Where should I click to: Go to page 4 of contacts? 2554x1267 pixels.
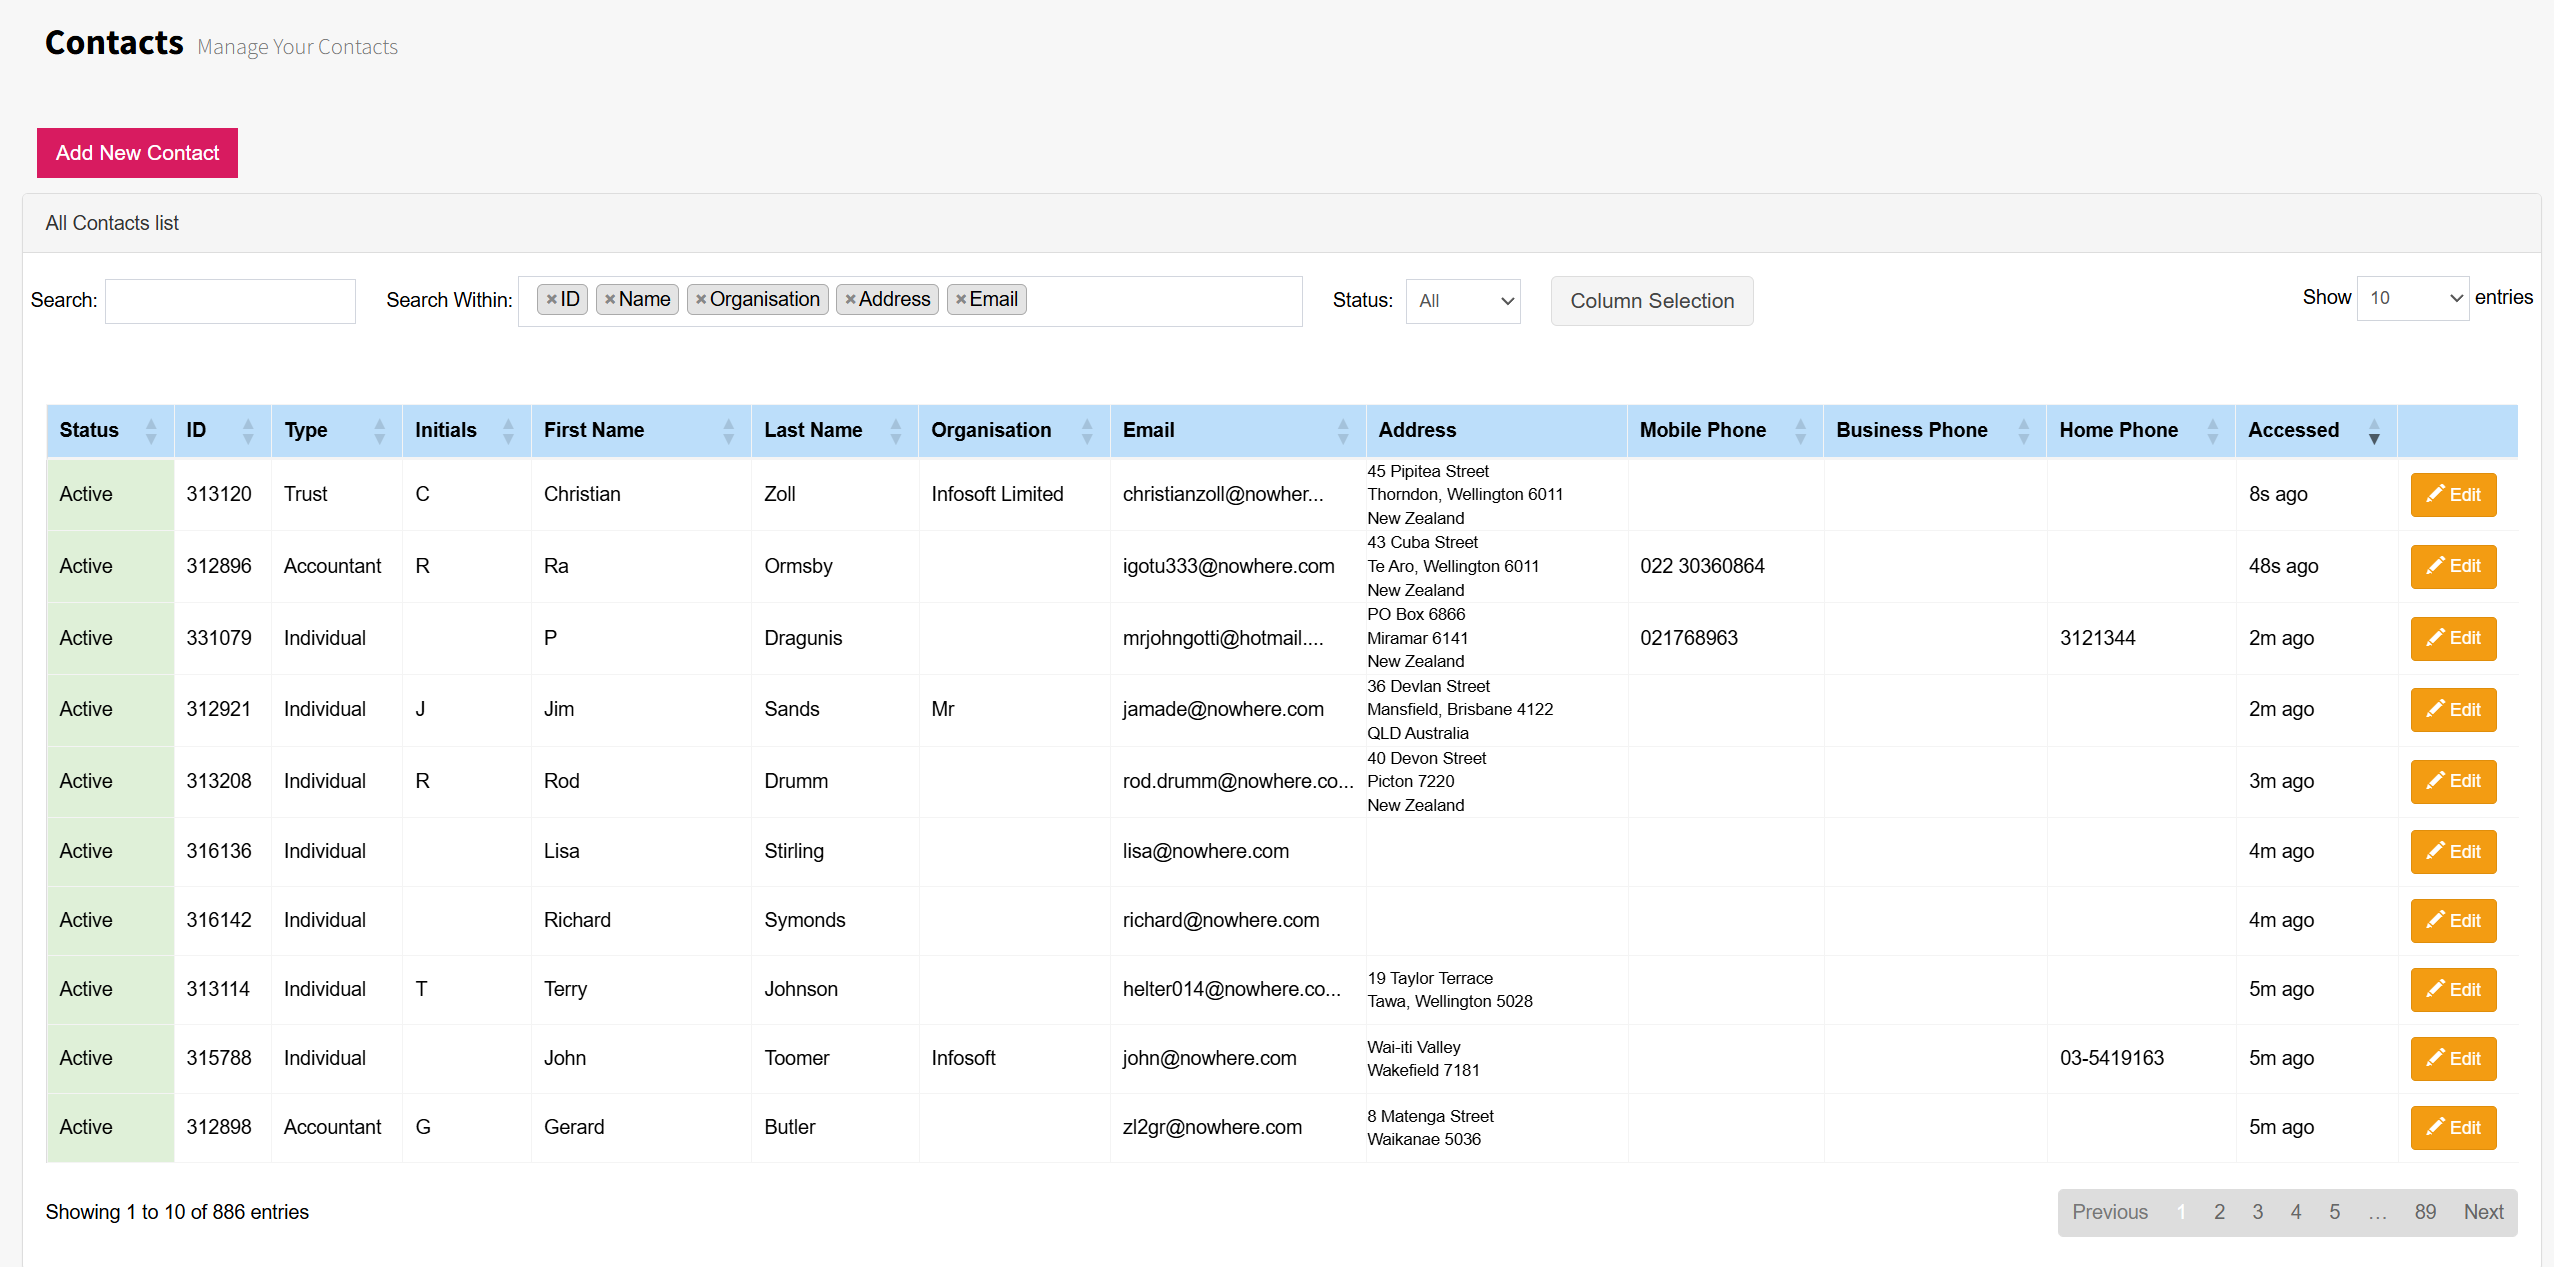point(2296,1212)
